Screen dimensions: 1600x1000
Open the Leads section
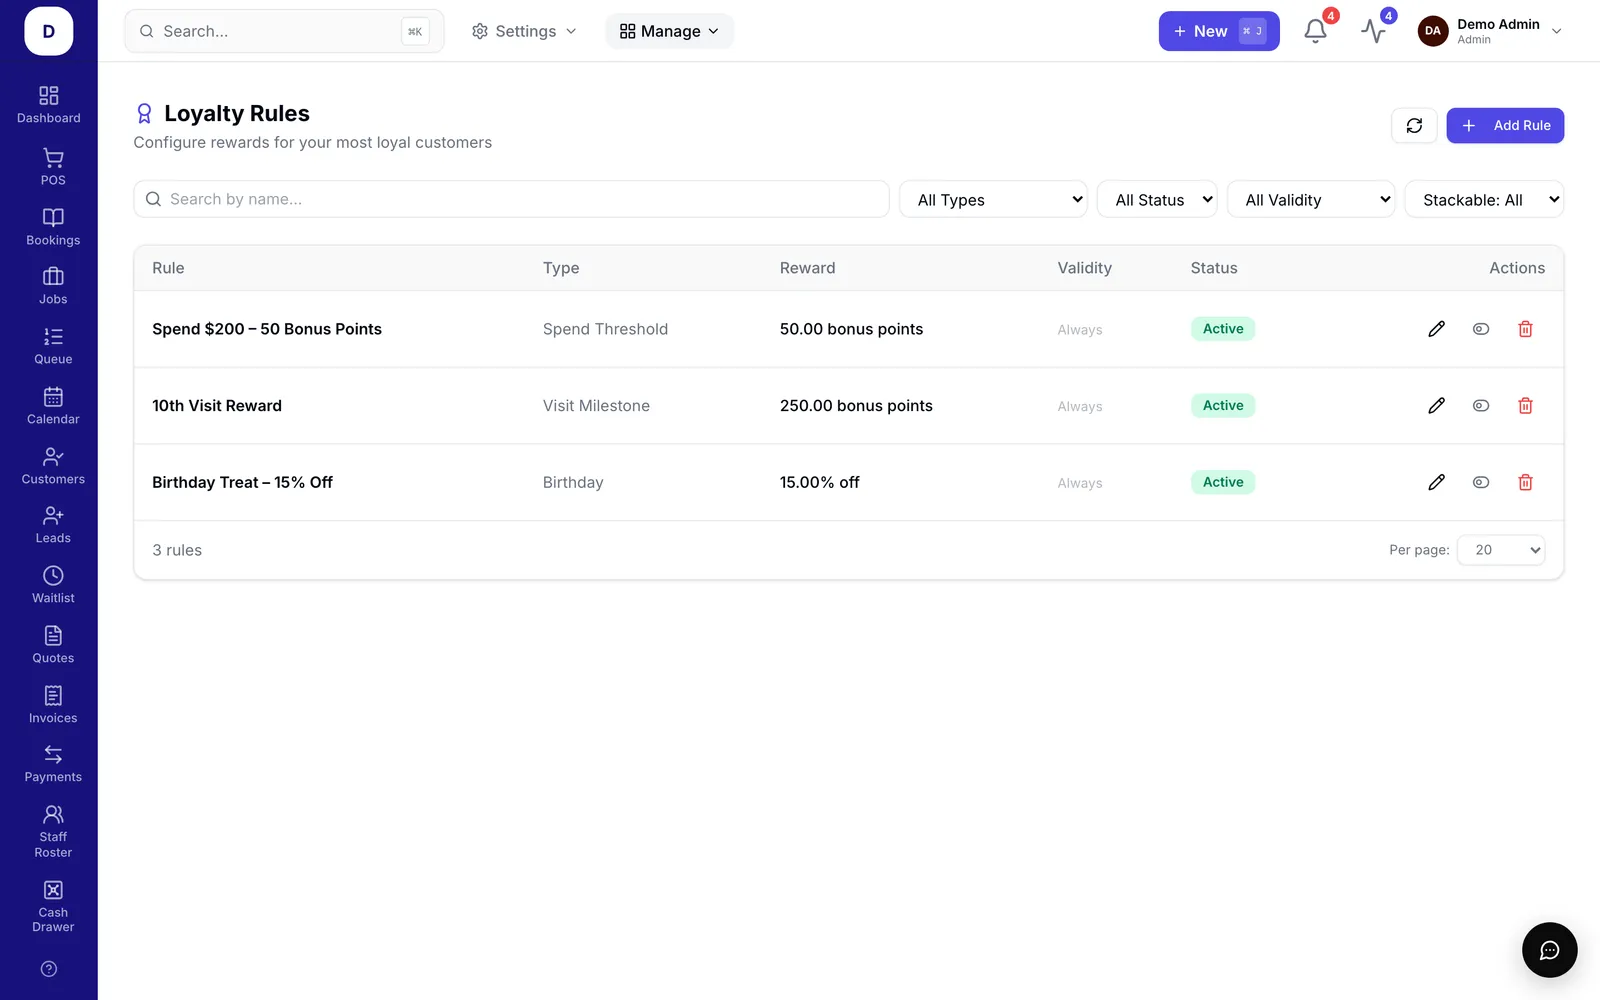[53, 525]
